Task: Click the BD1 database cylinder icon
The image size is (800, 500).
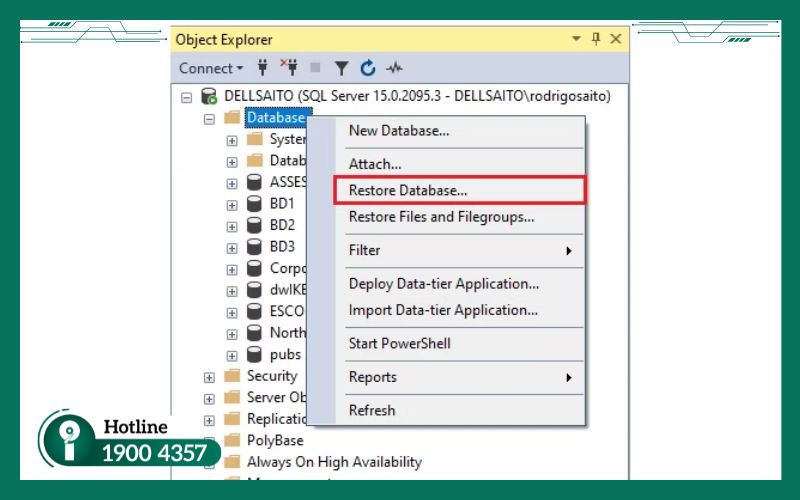Action: click(254, 204)
